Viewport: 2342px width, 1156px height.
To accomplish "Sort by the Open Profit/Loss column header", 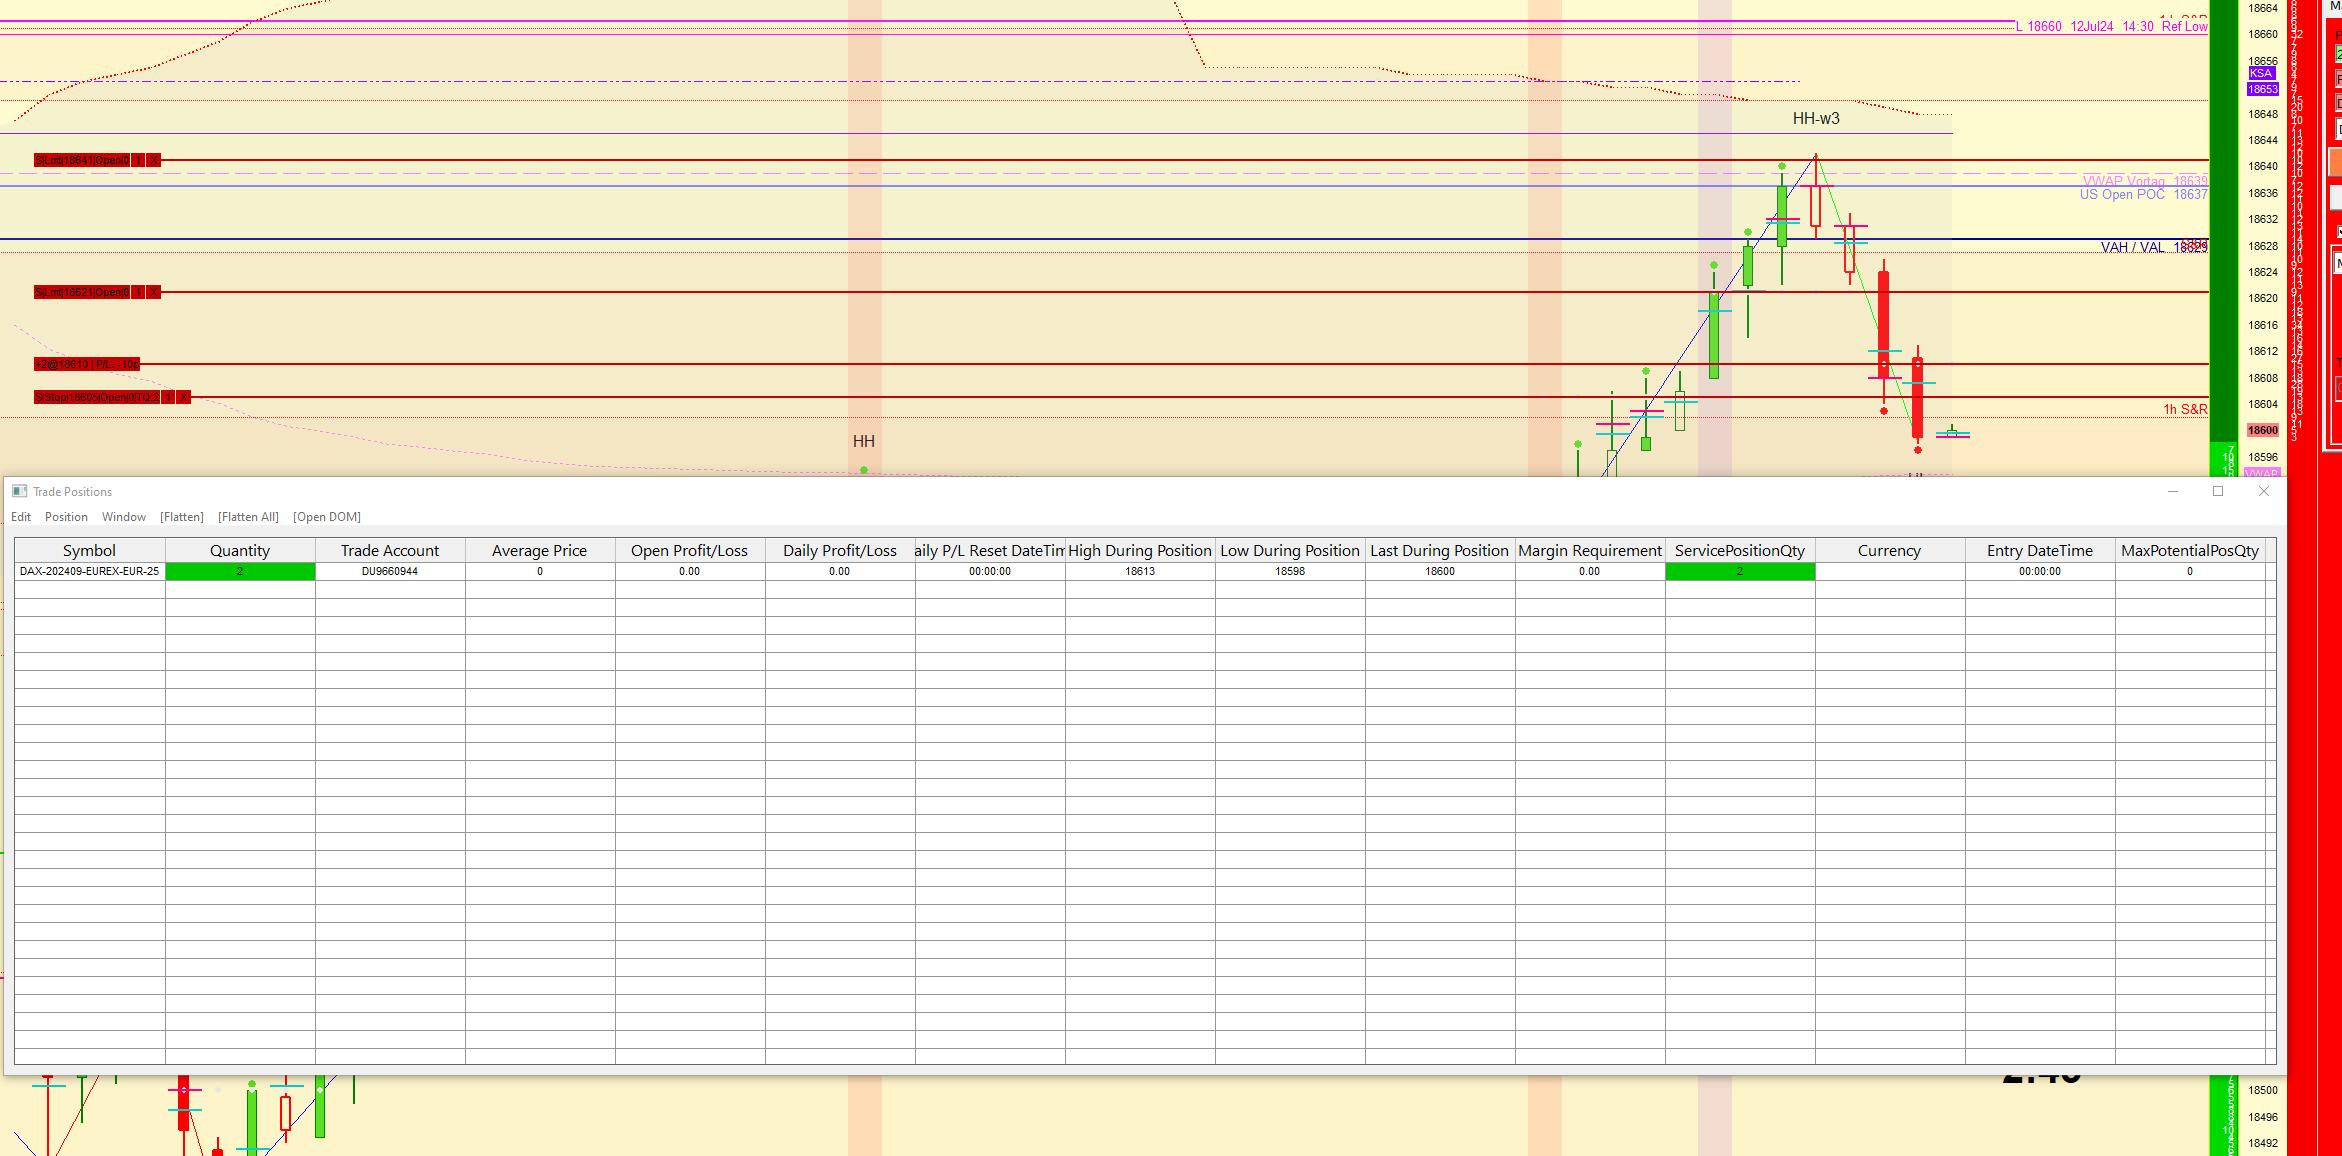I will pos(689,551).
